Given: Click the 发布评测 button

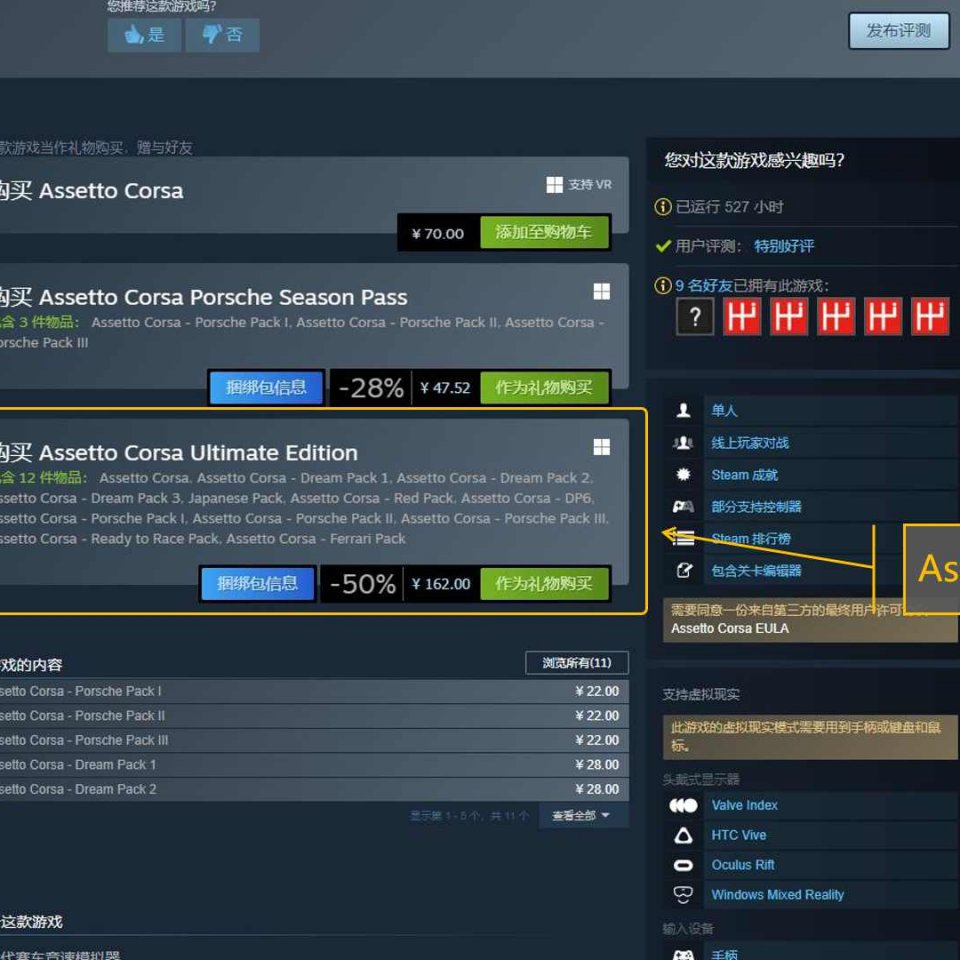Looking at the screenshot, I should tap(899, 31).
